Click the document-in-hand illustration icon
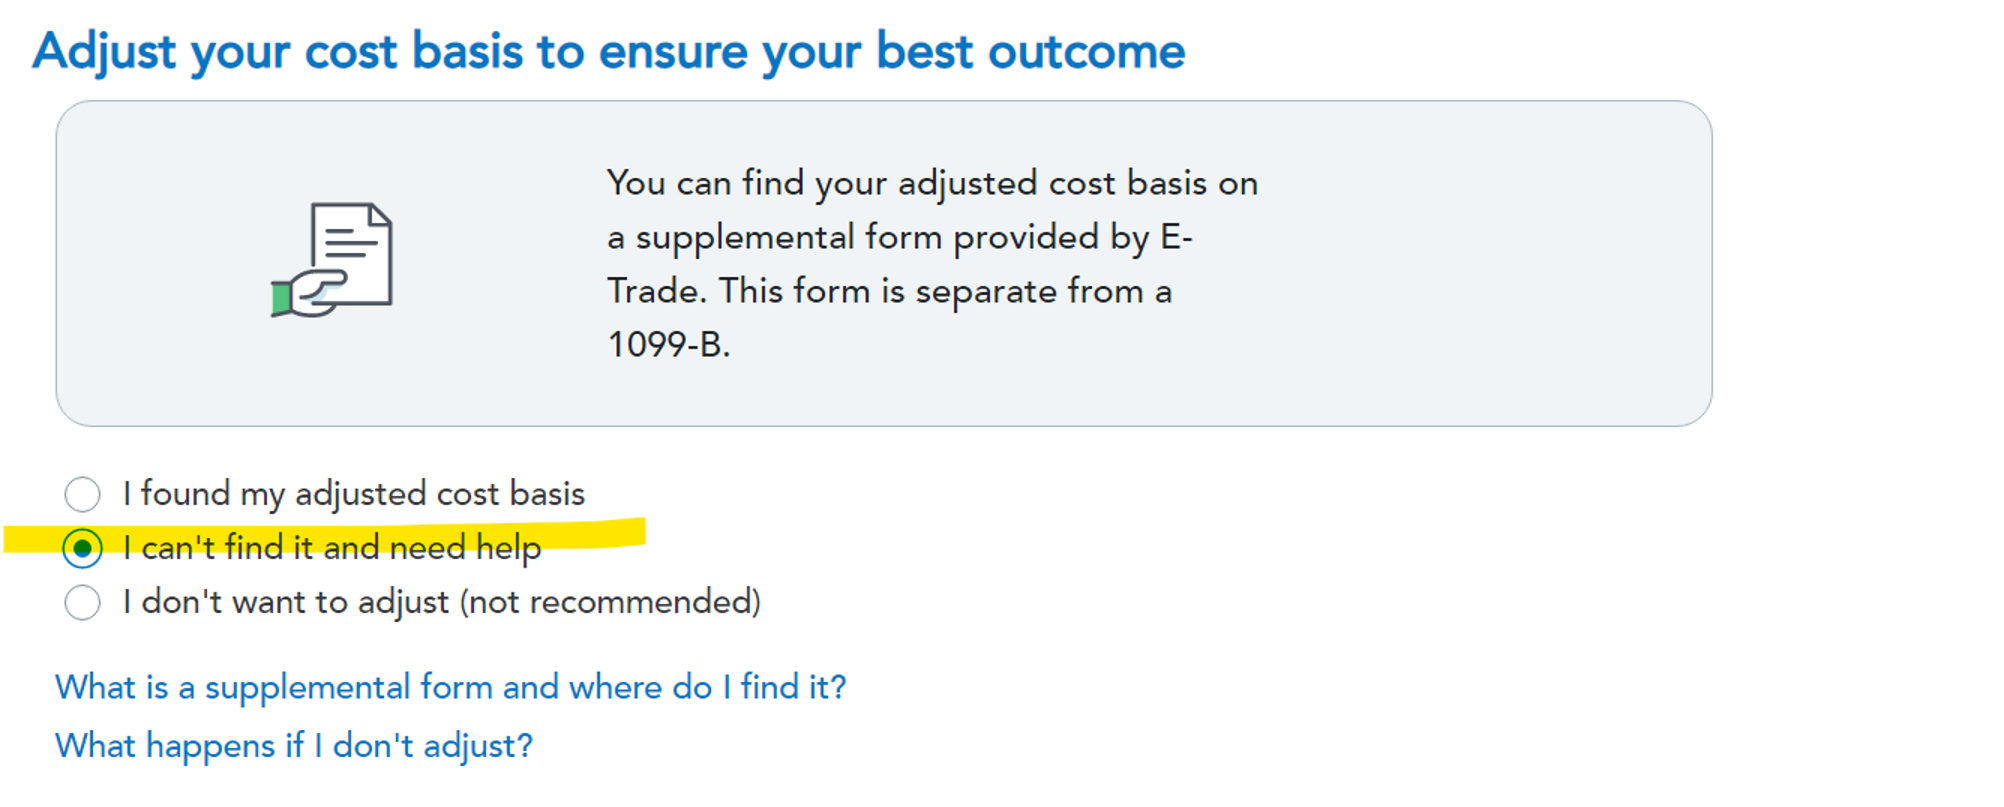Screen dimensions: 2004x807 pos(332,260)
